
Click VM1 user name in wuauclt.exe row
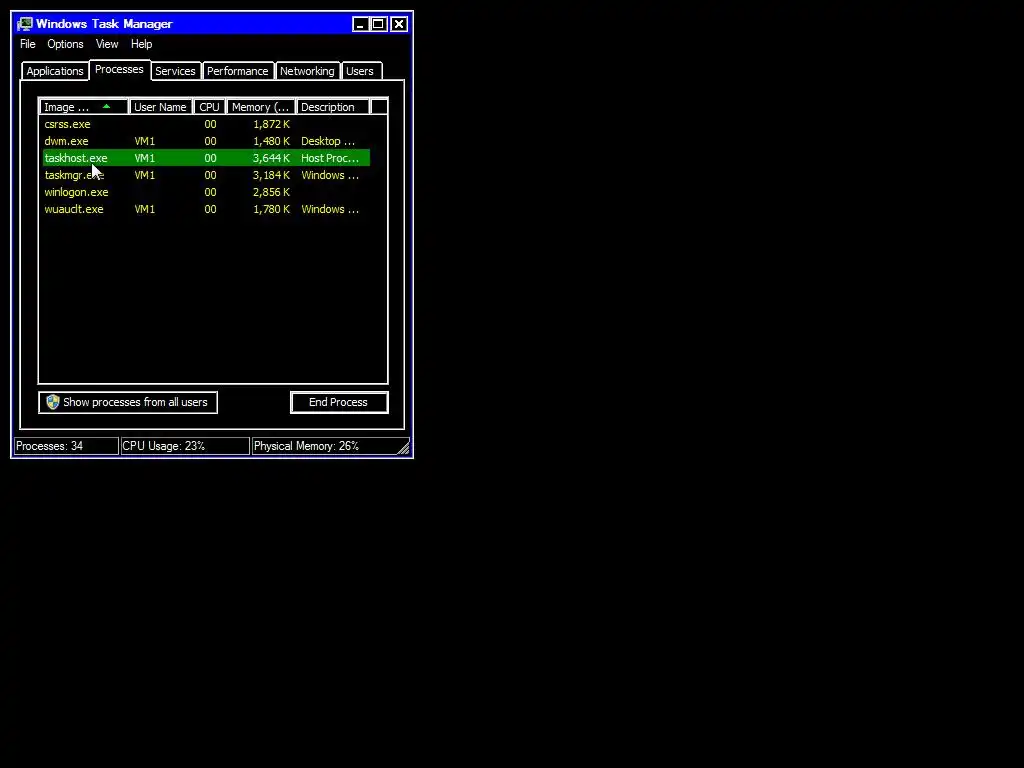pyautogui.click(x=145, y=209)
